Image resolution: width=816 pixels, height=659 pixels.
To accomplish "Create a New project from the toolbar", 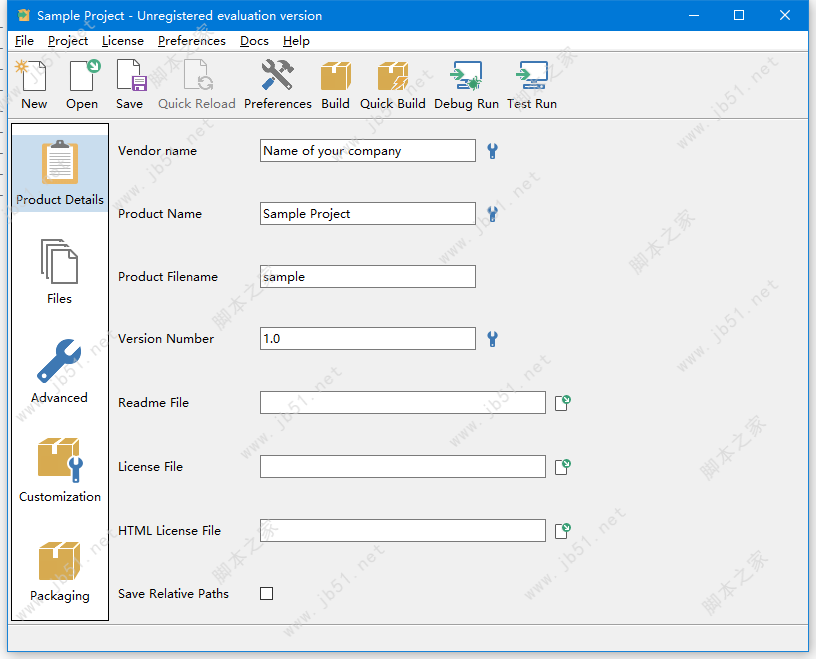I will click(33, 84).
